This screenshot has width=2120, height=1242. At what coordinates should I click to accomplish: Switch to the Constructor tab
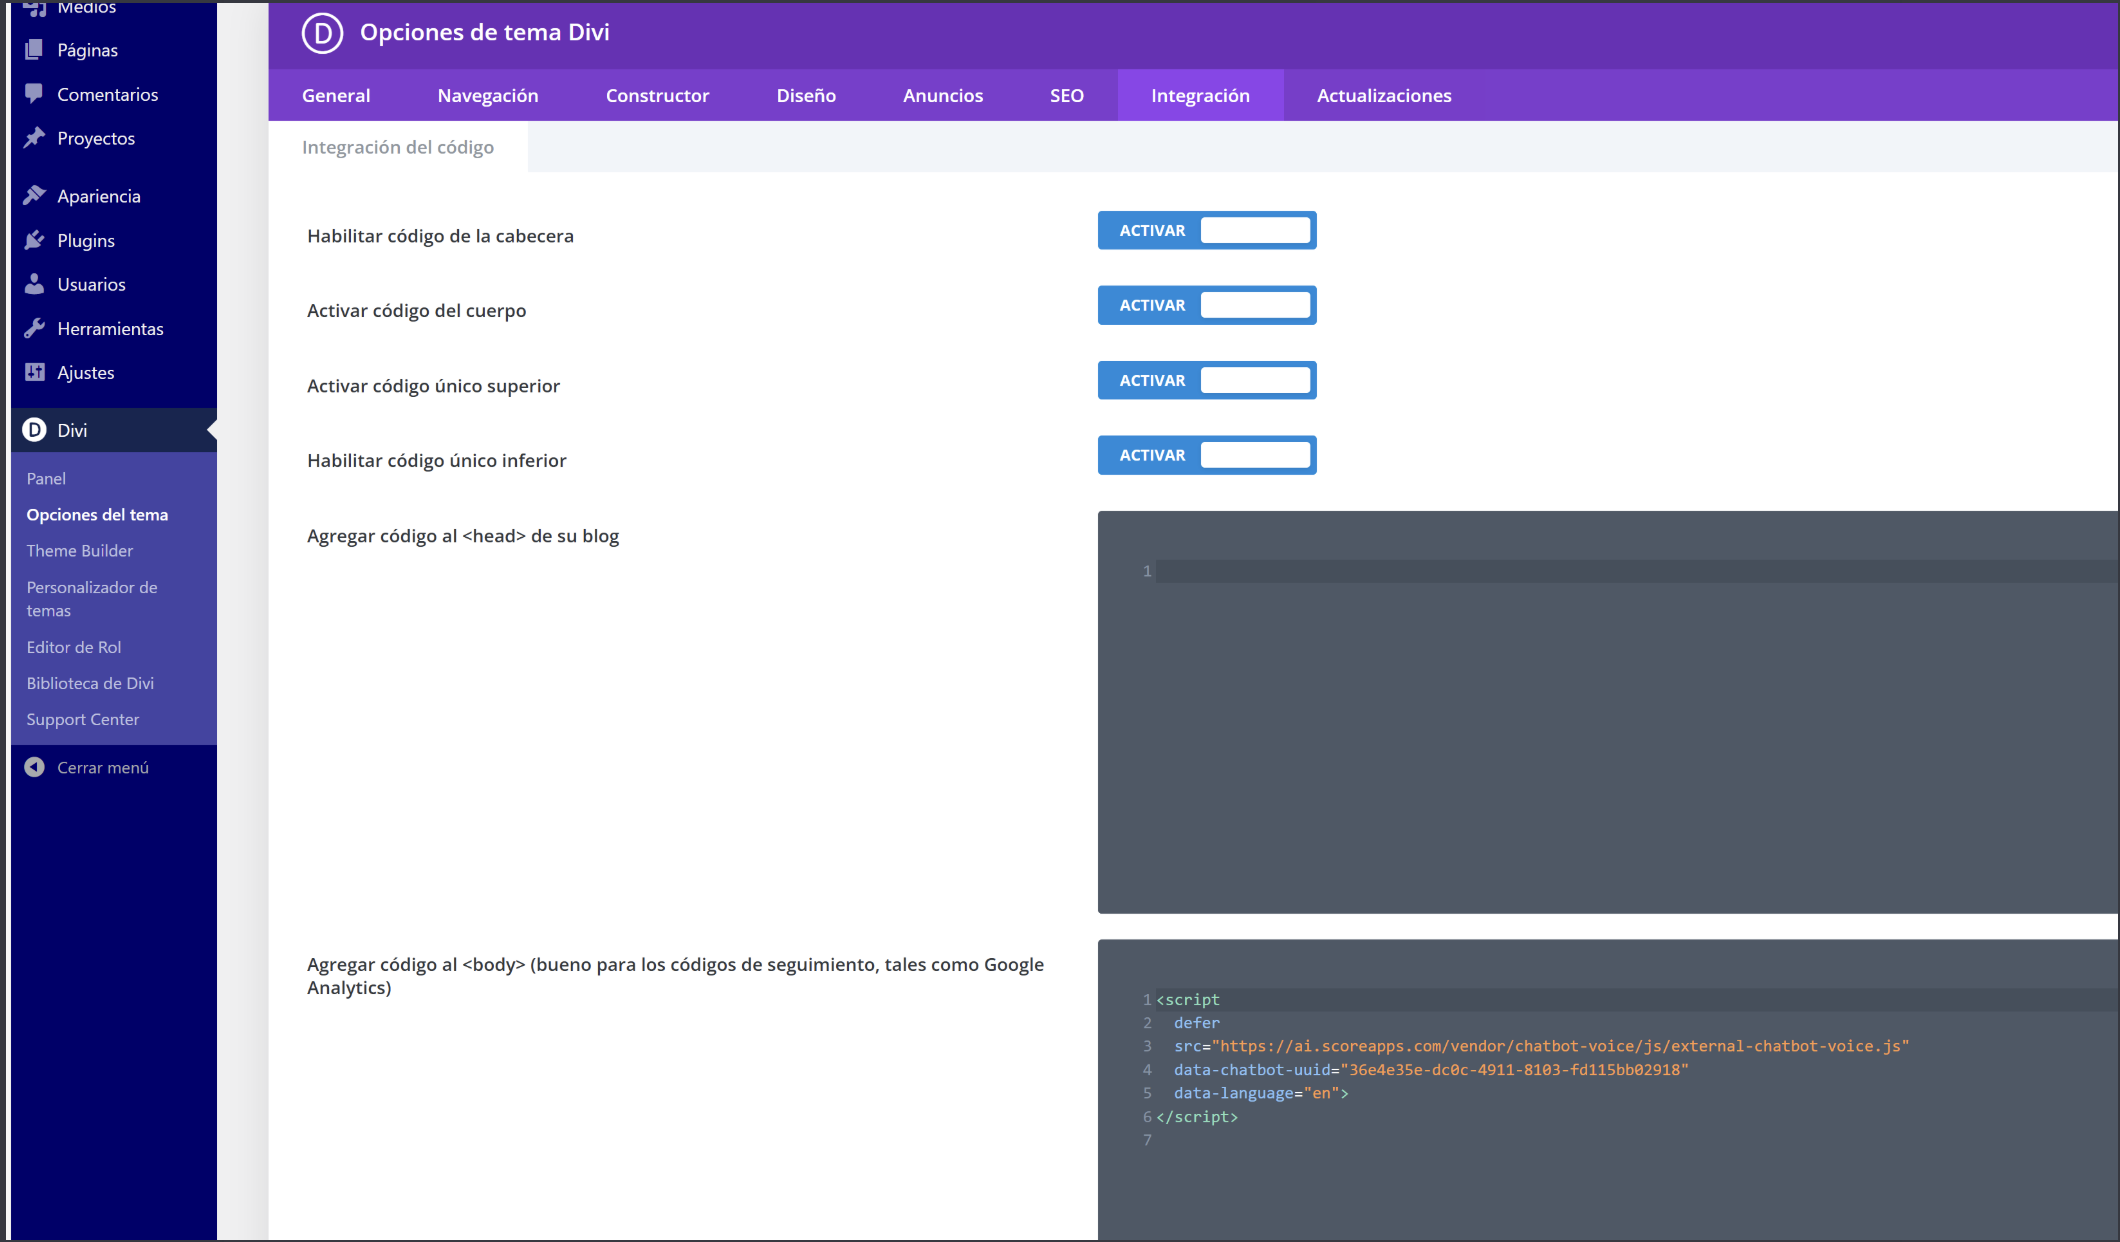pyautogui.click(x=657, y=96)
